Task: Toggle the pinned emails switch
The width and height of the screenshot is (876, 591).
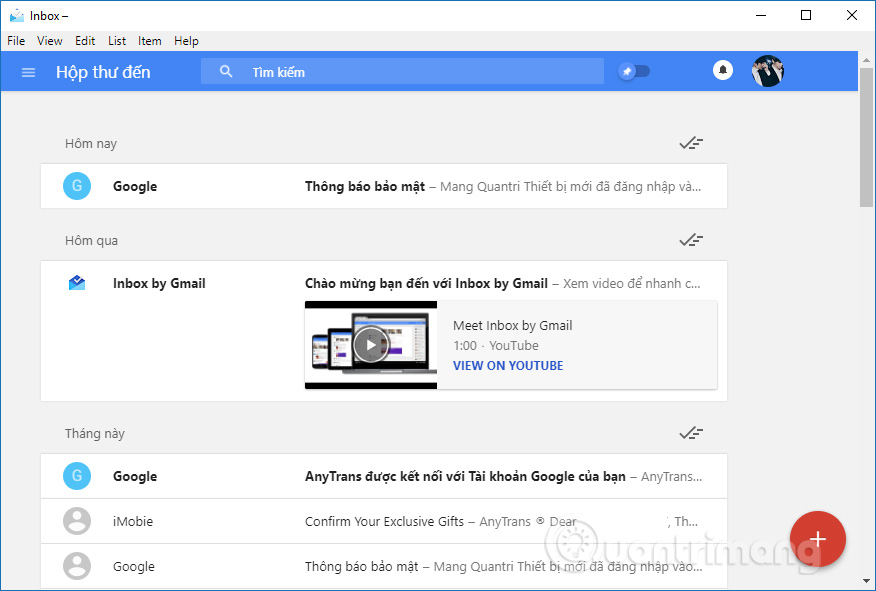Action: (x=635, y=71)
